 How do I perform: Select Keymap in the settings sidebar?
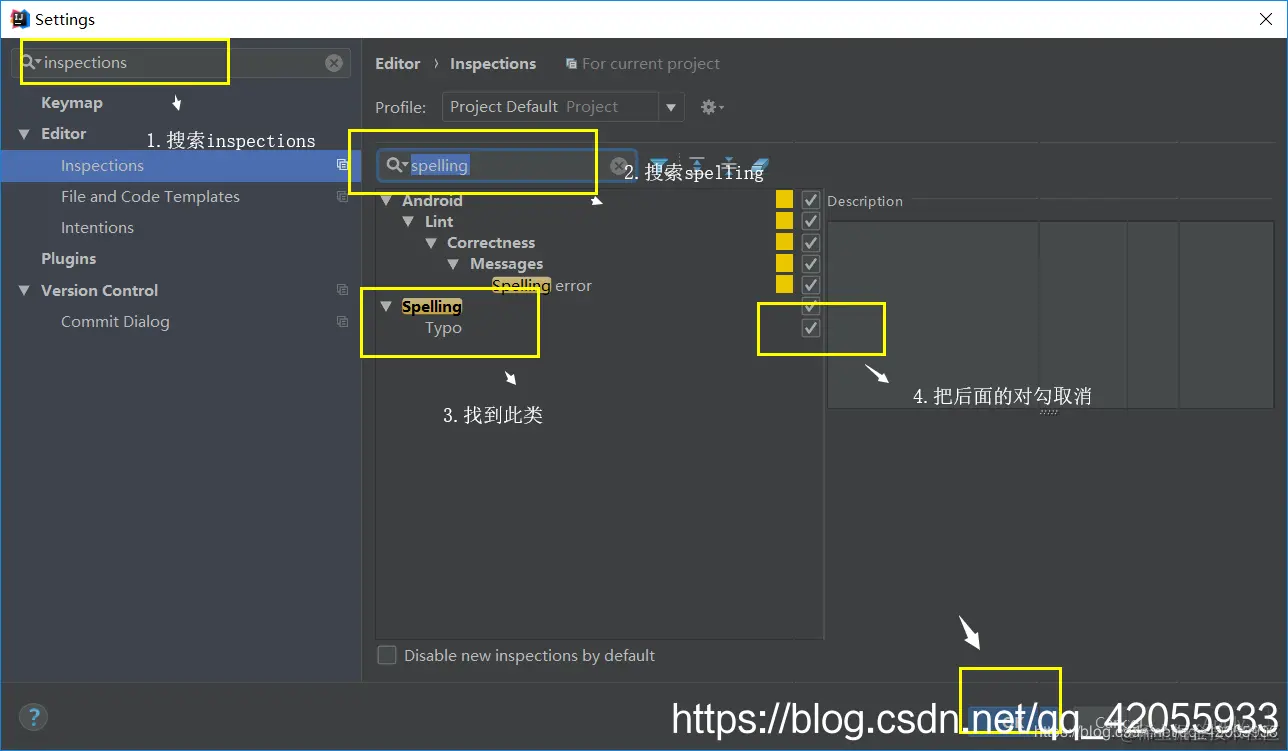(x=73, y=102)
